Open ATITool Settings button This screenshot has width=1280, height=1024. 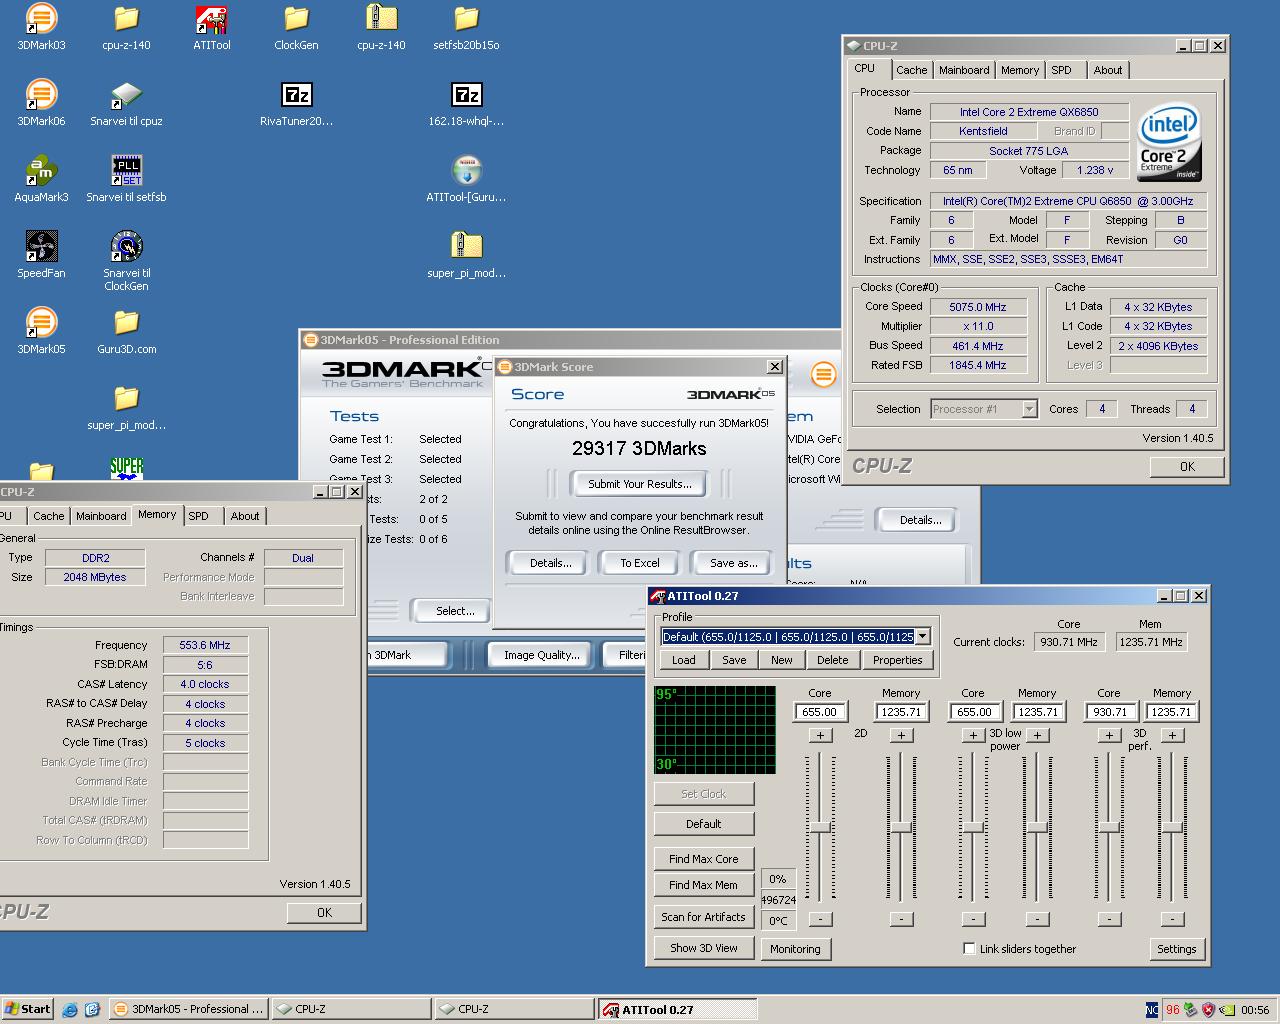tap(1176, 949)
